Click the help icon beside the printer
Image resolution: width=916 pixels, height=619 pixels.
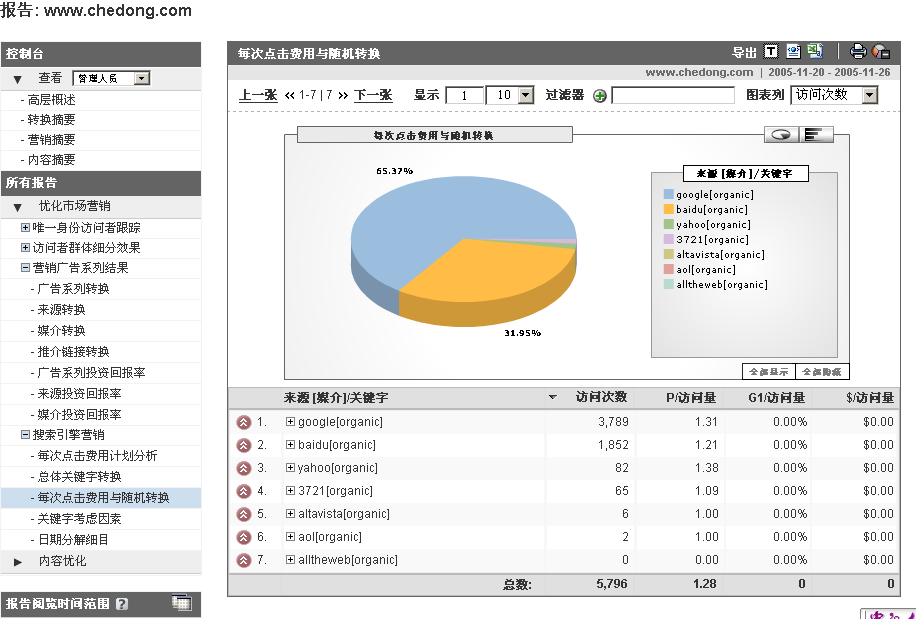[881, 52]
